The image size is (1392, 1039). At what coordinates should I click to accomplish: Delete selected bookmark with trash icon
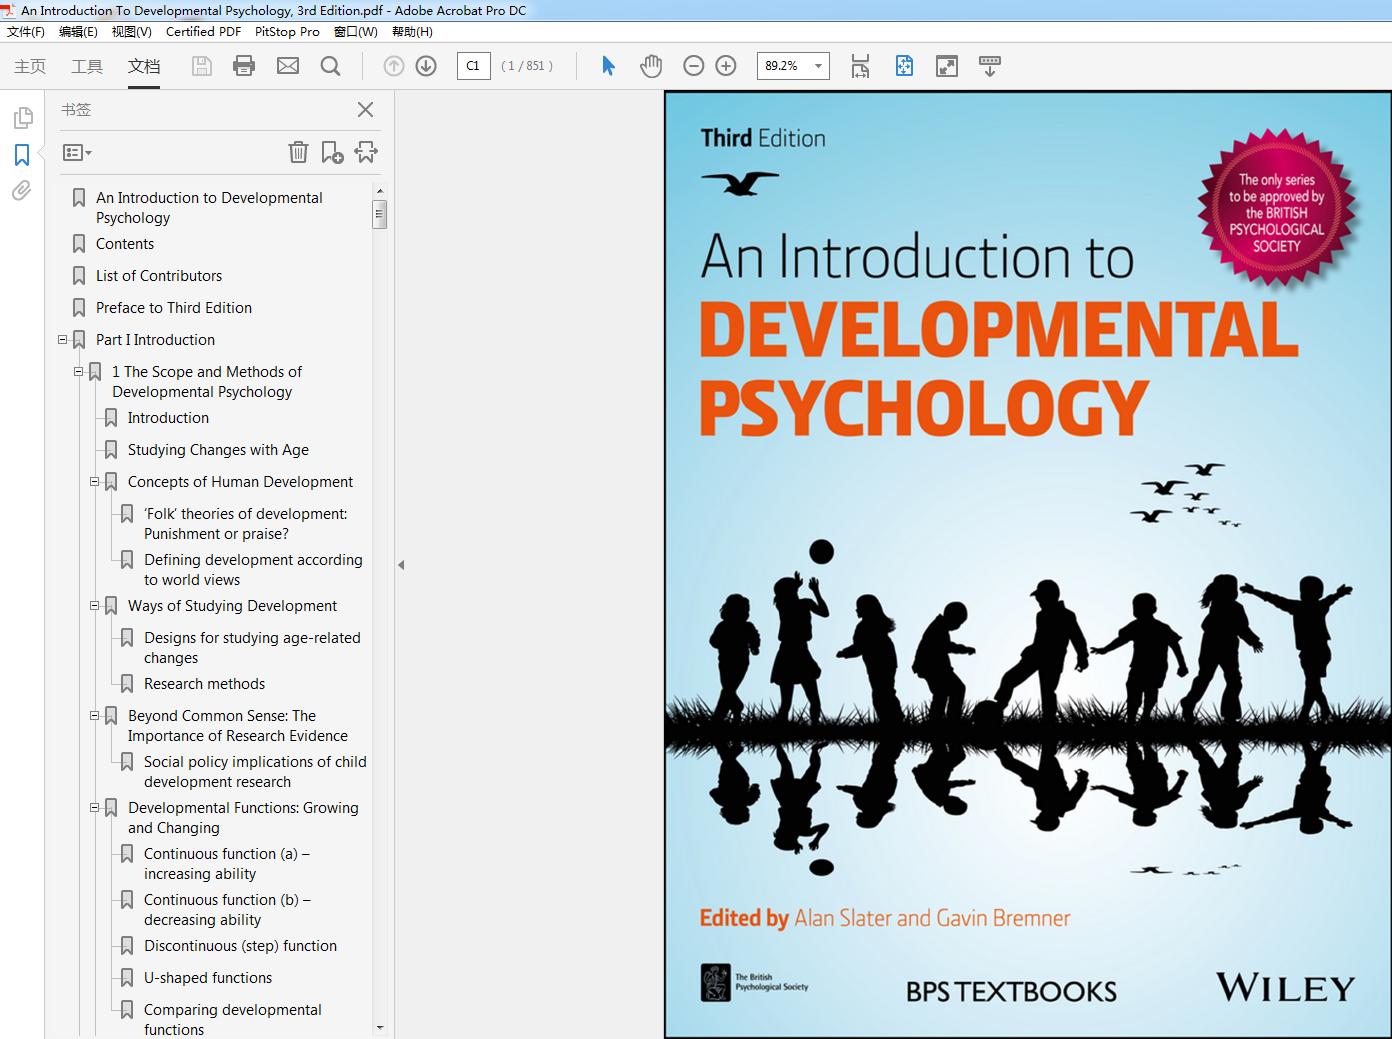coord(298,152)
